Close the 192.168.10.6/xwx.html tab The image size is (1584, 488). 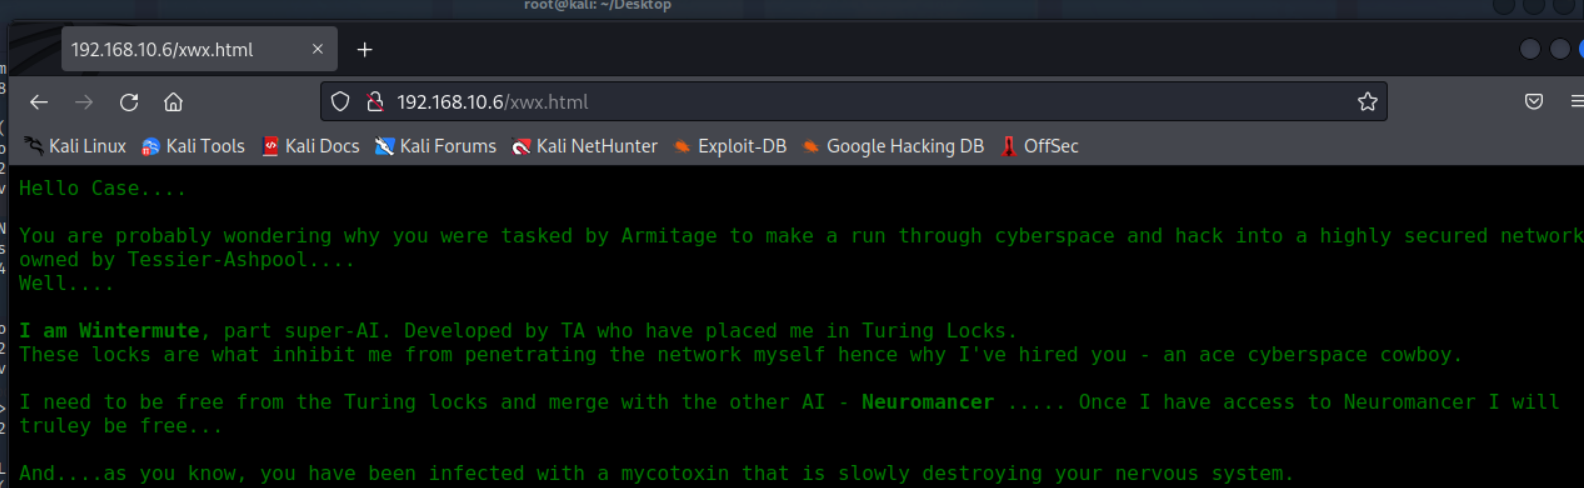pyautogui.click(x=317, y=49)
